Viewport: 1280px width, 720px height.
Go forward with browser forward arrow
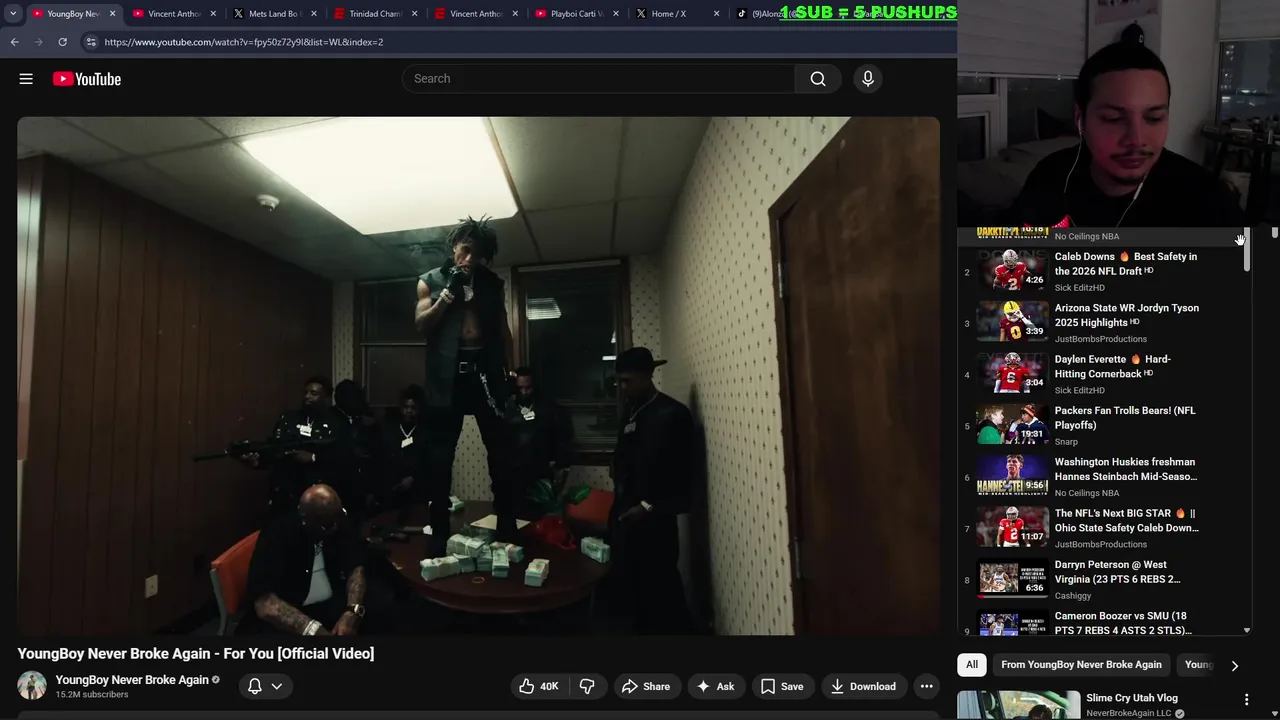38,42
